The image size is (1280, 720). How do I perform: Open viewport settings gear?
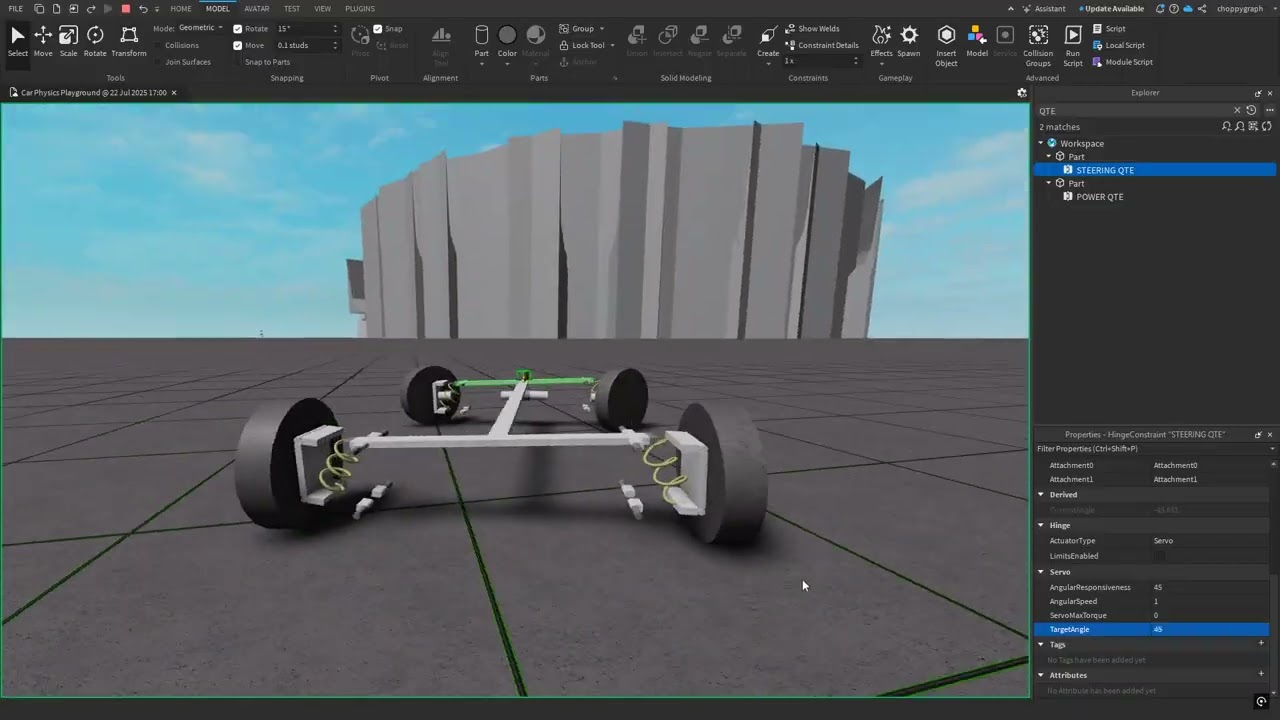point(1021,92)
